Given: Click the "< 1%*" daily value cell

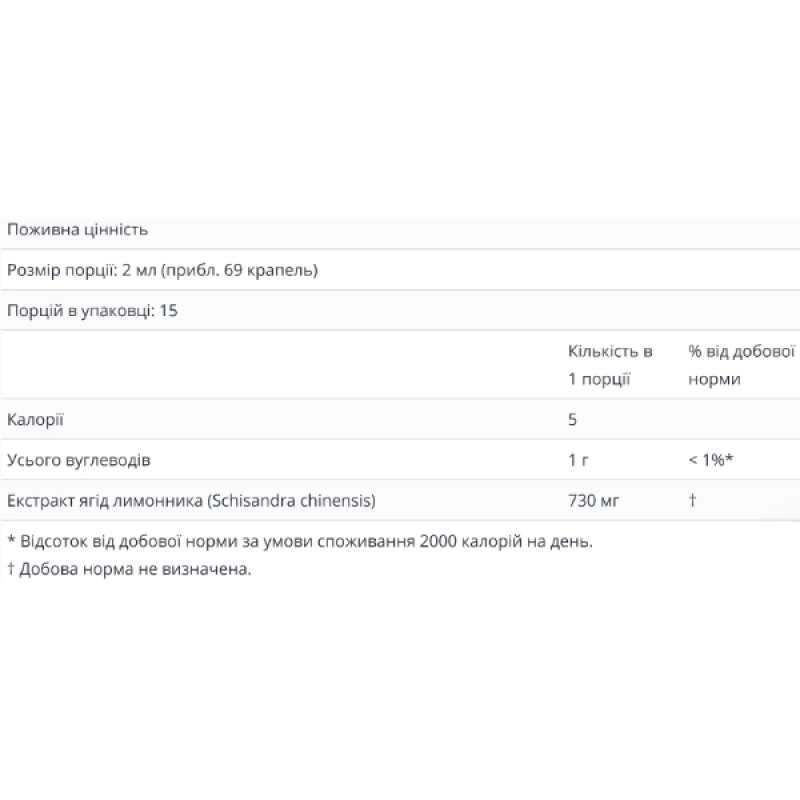Looking at the screenshot, I should click(x=711, y=460).
